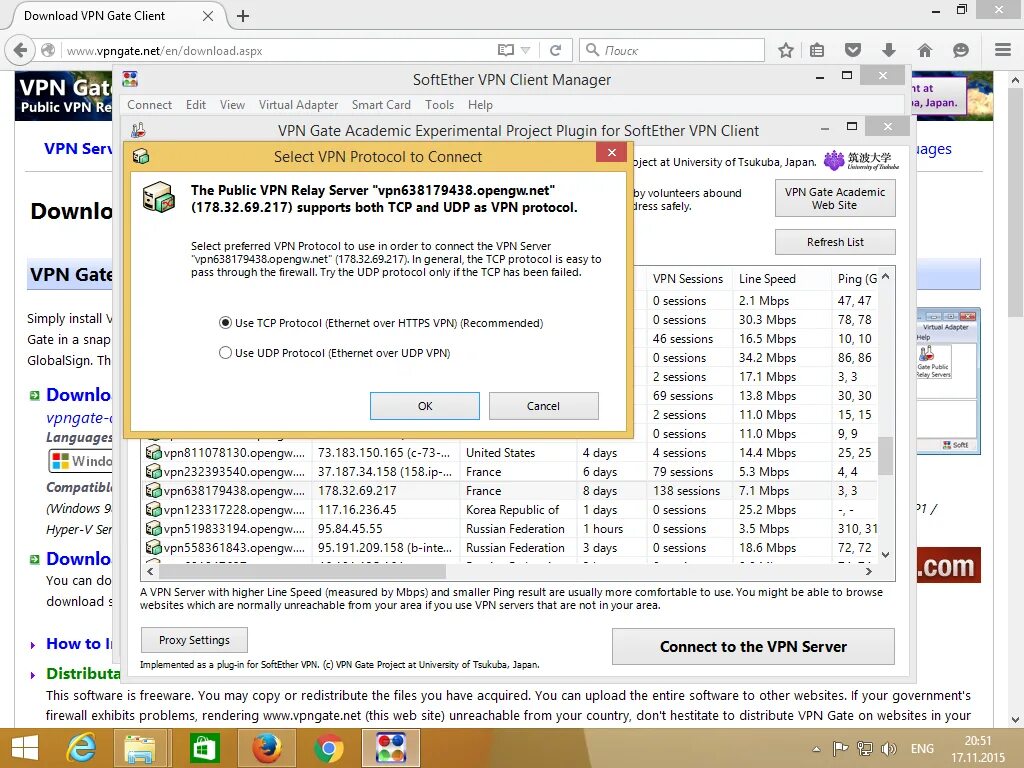Image resolution: width=1024 pixels, height=768 pixels.
Task: Click Korea Republic of country cell
Action: click(512, 509)
